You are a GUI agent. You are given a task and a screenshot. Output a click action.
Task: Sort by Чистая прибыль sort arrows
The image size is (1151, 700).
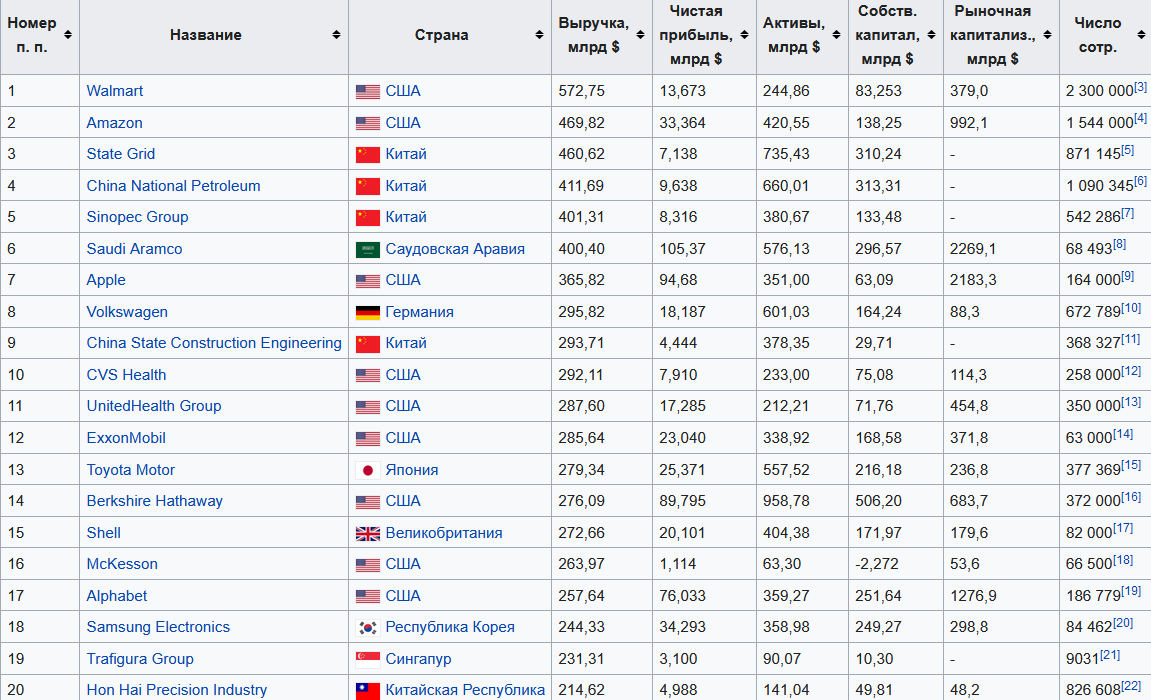[742, 35]
